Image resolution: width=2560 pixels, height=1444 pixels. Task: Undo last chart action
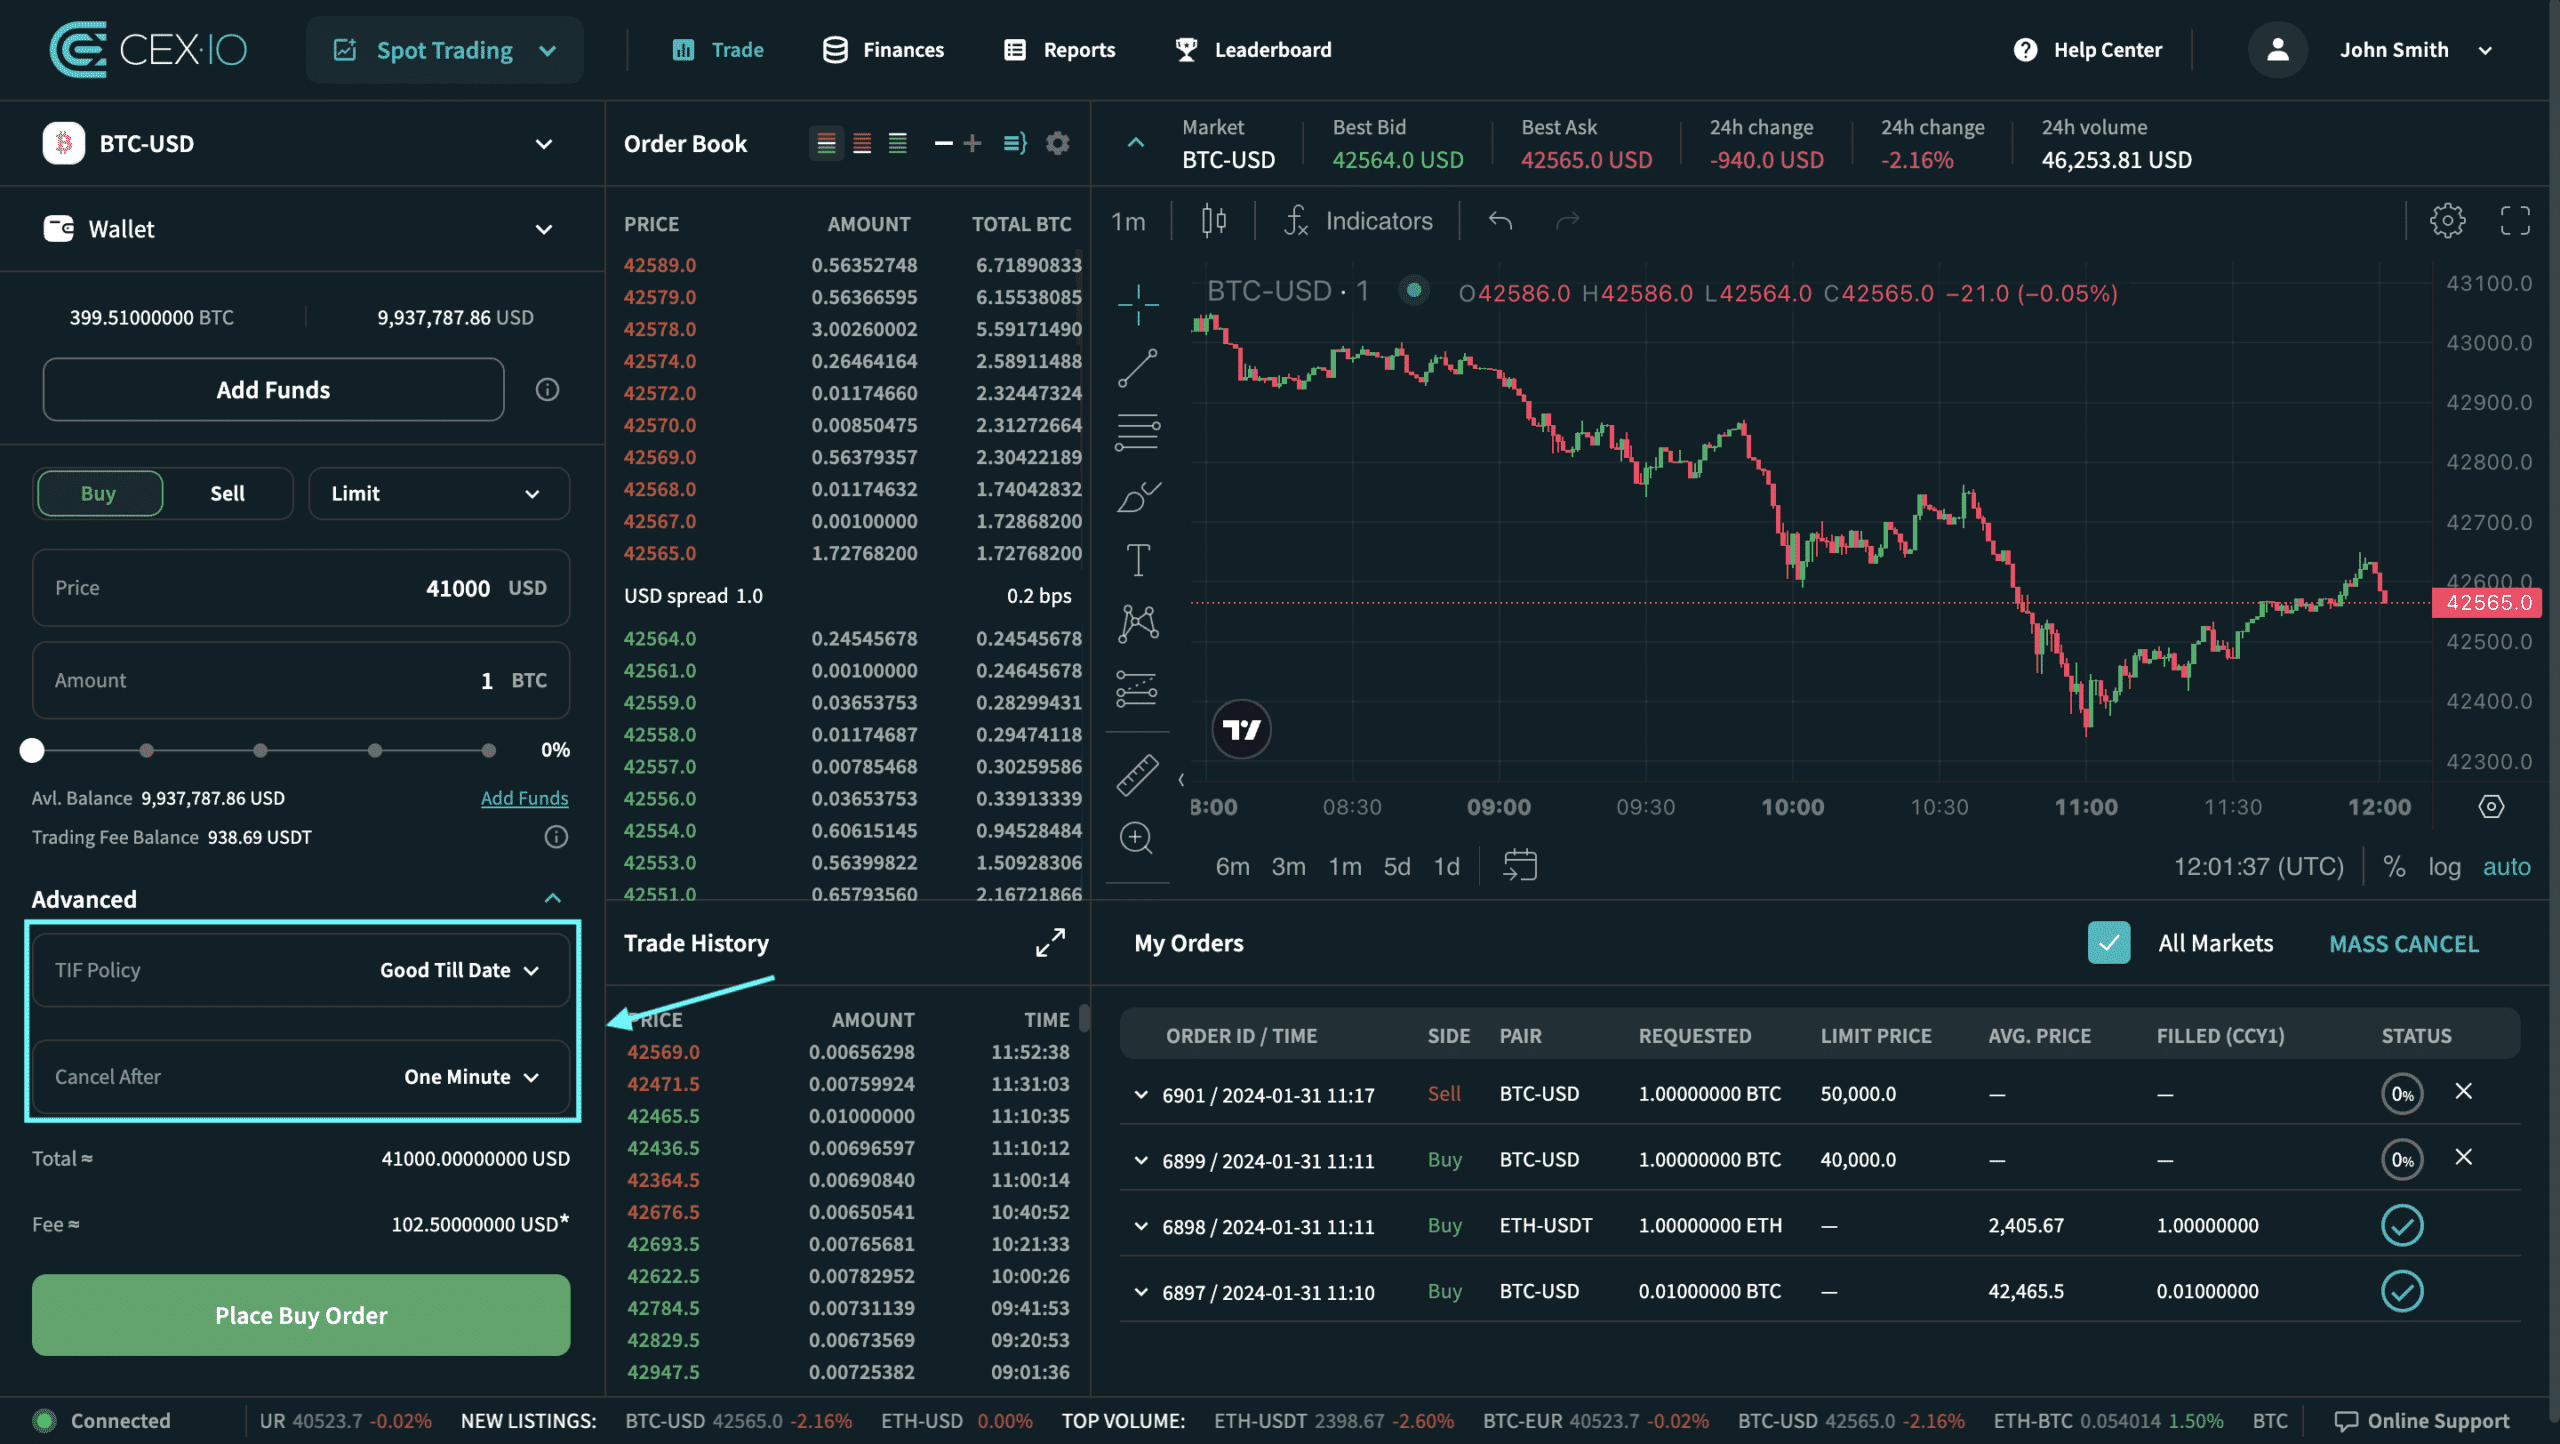(1500, 221)
